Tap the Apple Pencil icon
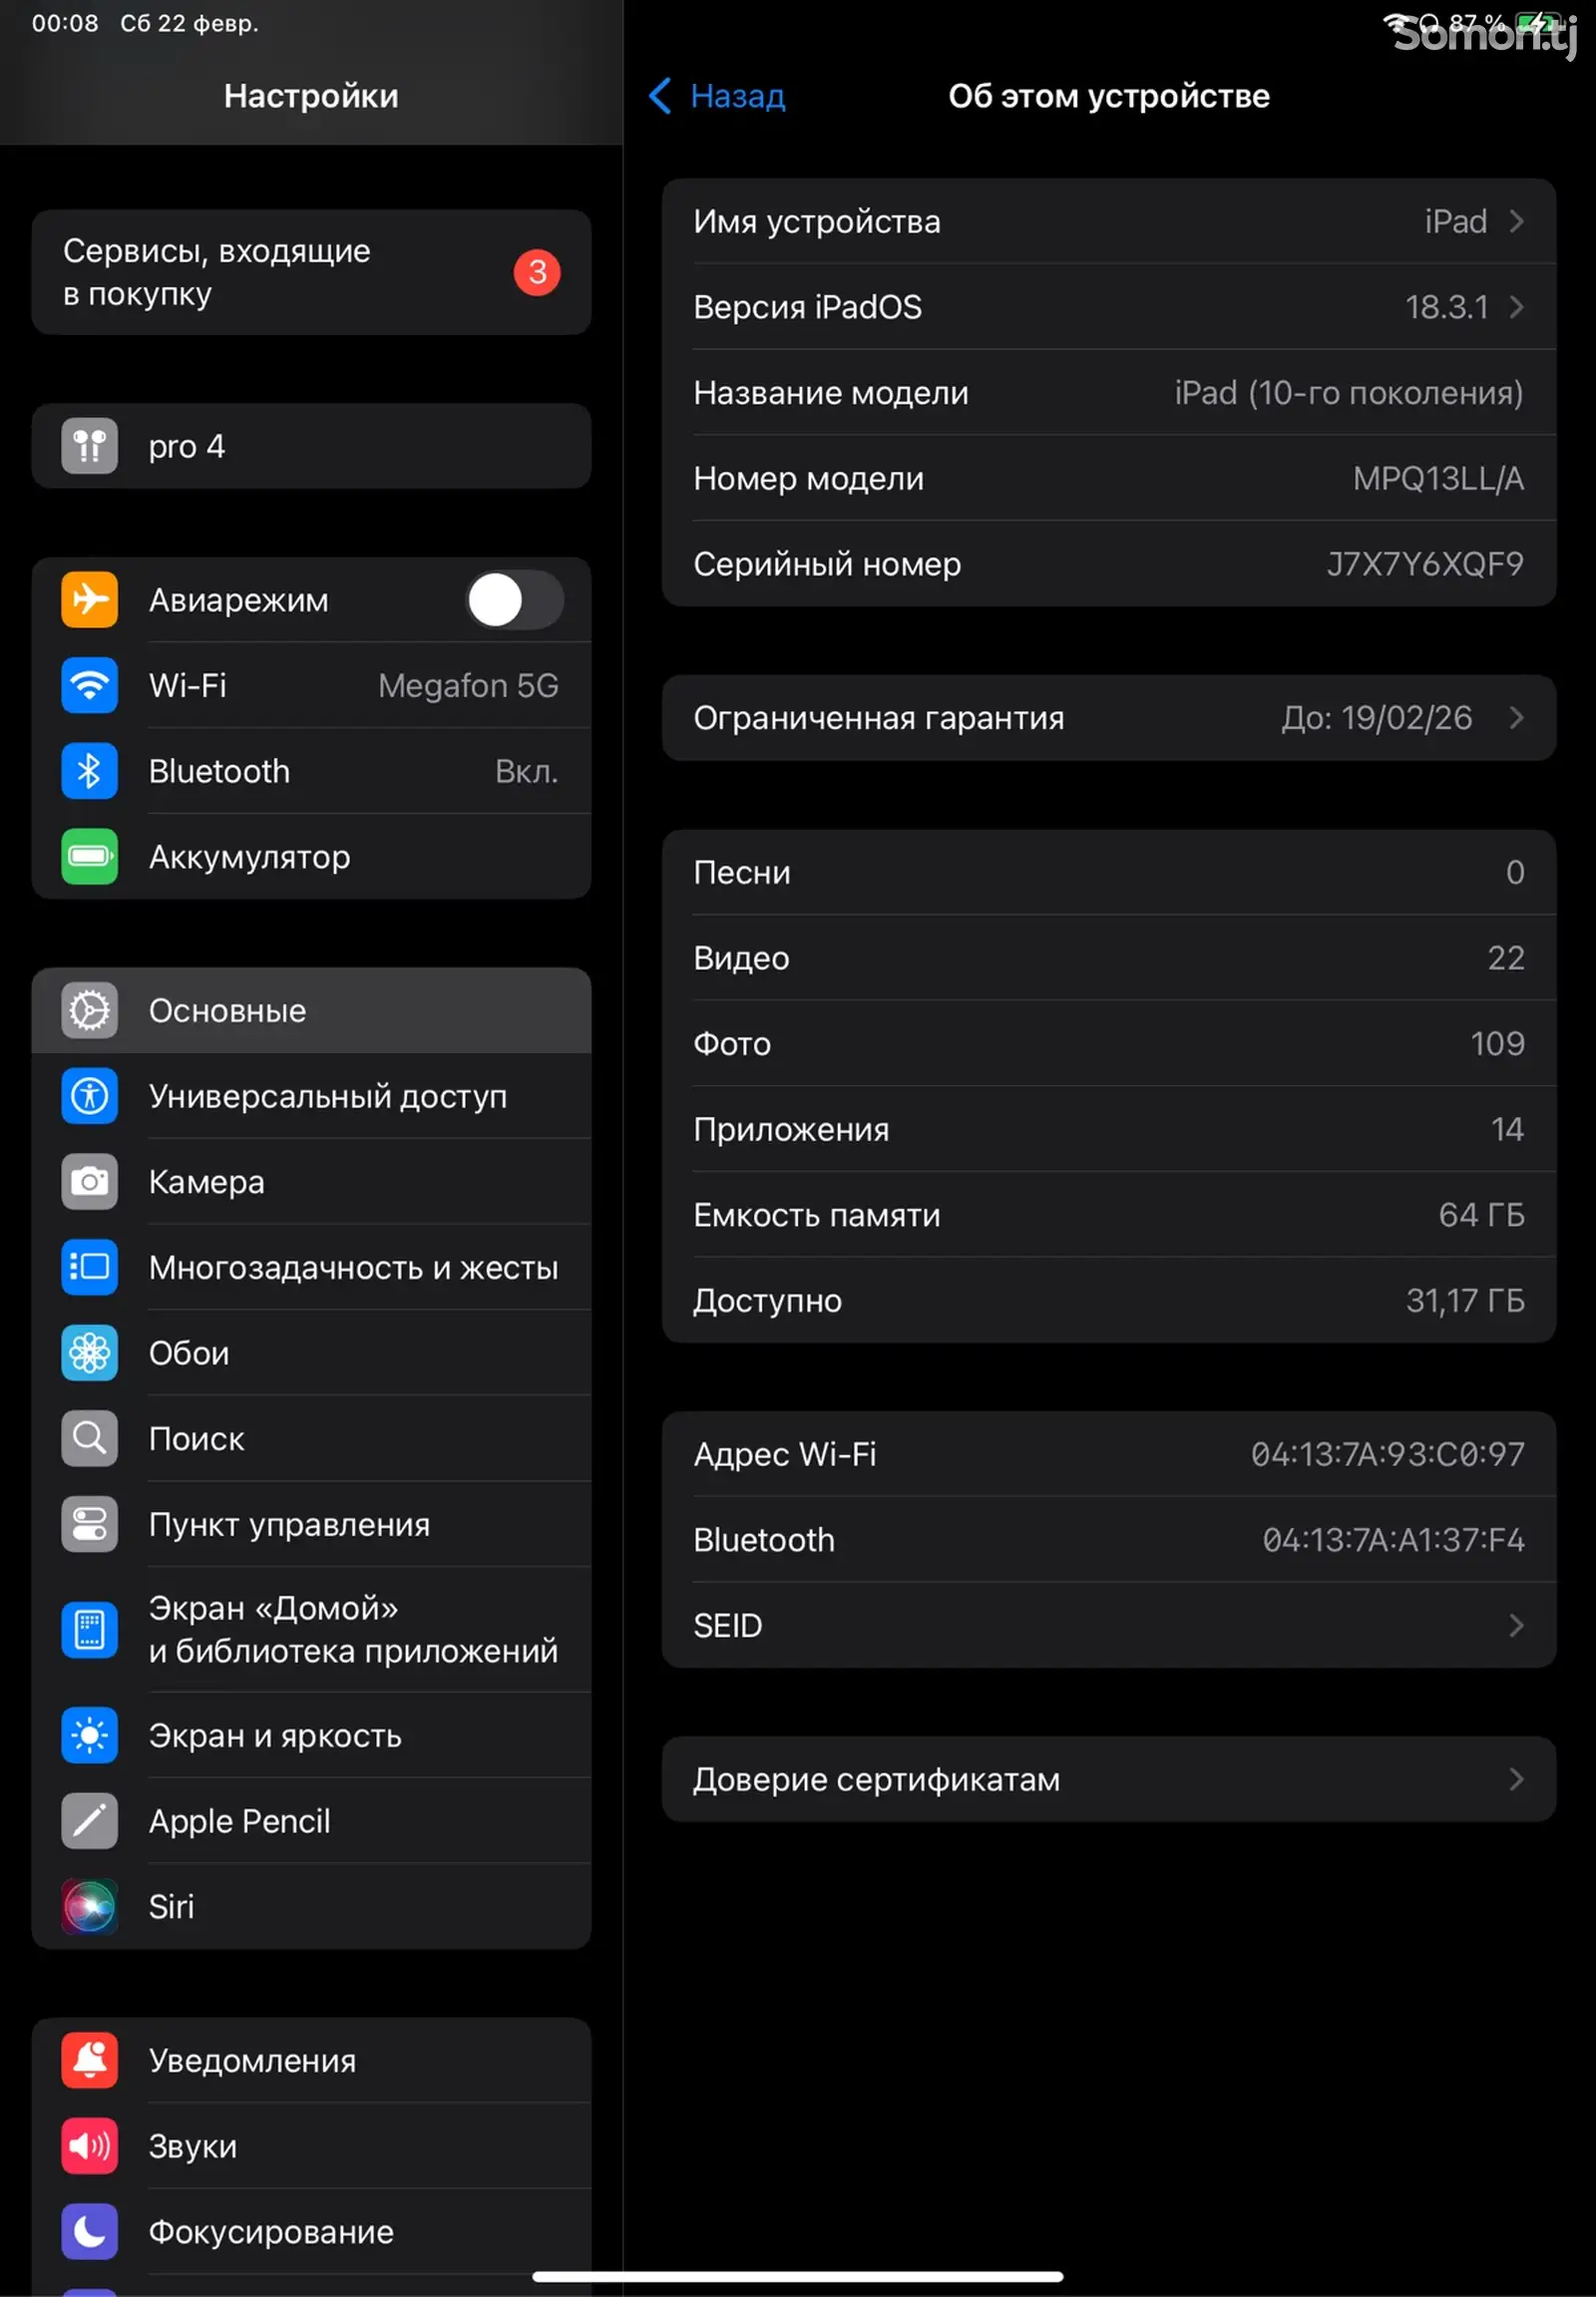This screenshot has height=2297, width=1596. tap(89, 1821)
